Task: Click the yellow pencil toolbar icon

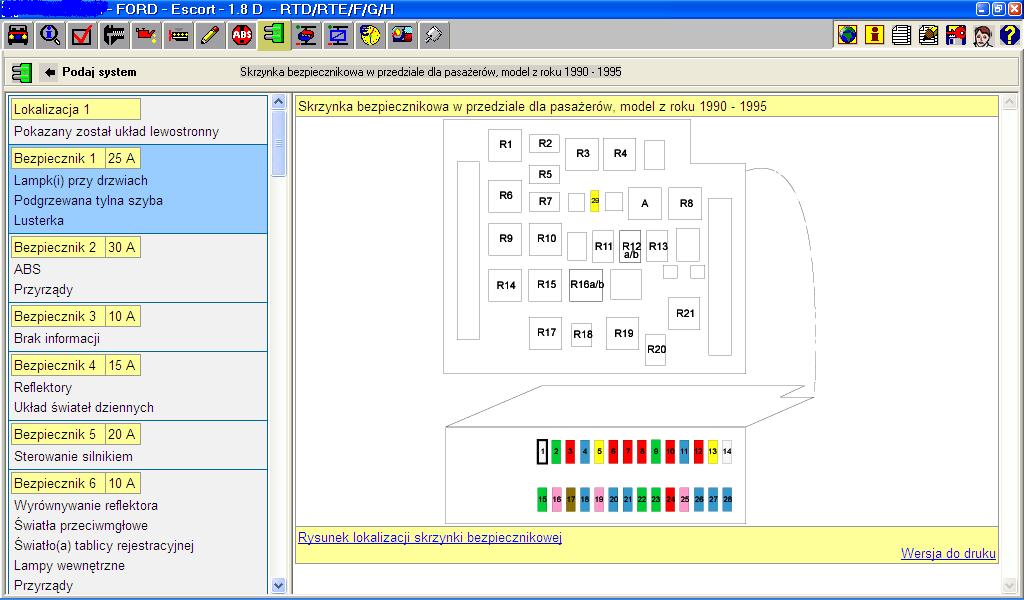Action: pyautogui.click(x=210, y=36)
